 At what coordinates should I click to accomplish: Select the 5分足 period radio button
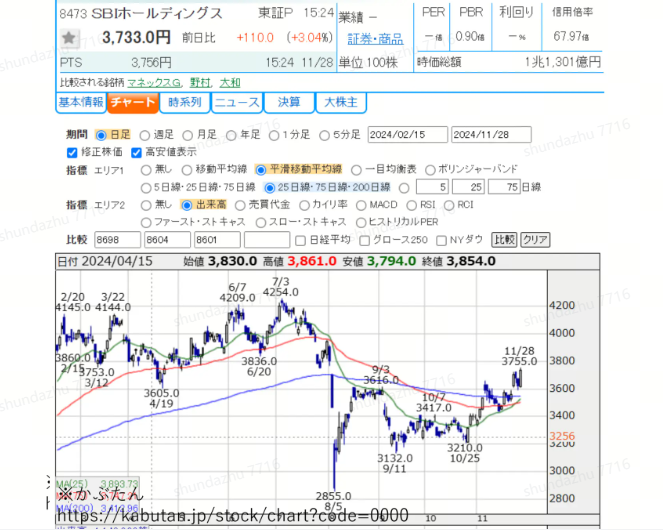324,135
